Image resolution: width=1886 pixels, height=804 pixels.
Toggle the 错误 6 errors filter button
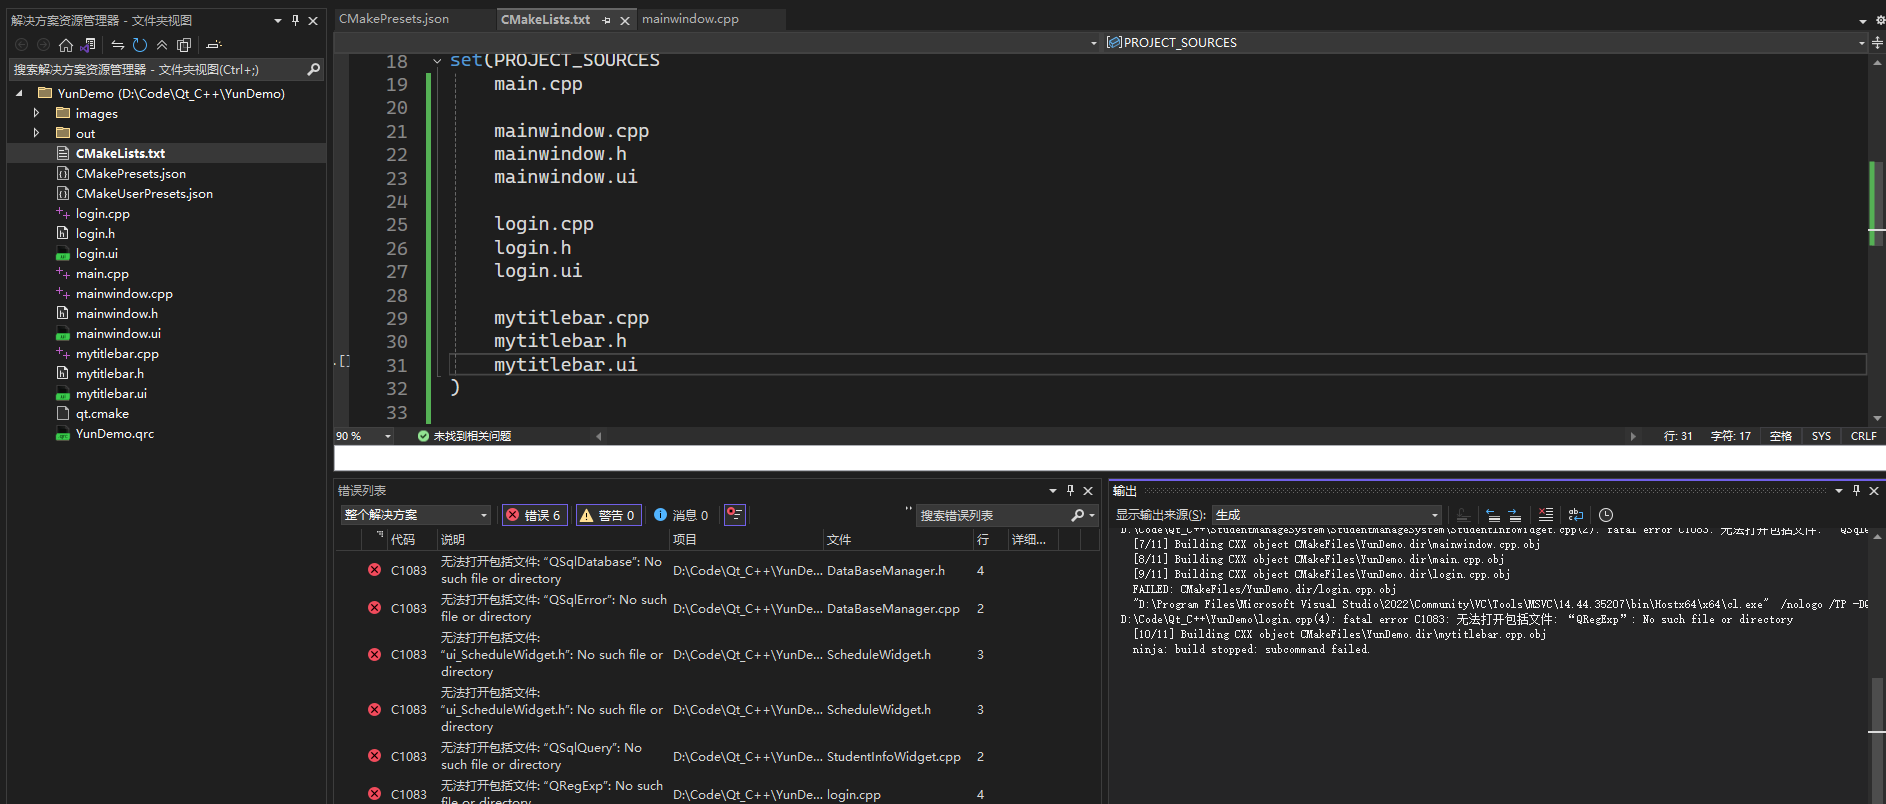(x=533, y=515)
